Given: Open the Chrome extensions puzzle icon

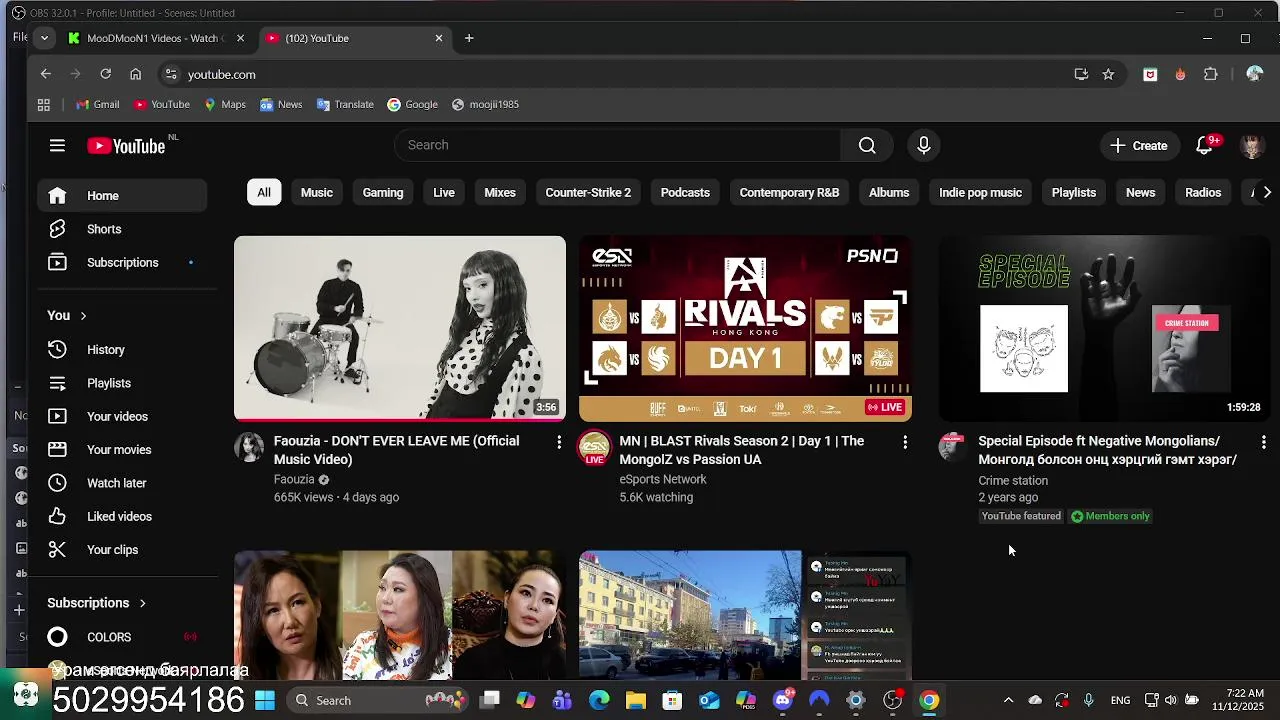Looking at the screenshot, I should pos(1211,74).
